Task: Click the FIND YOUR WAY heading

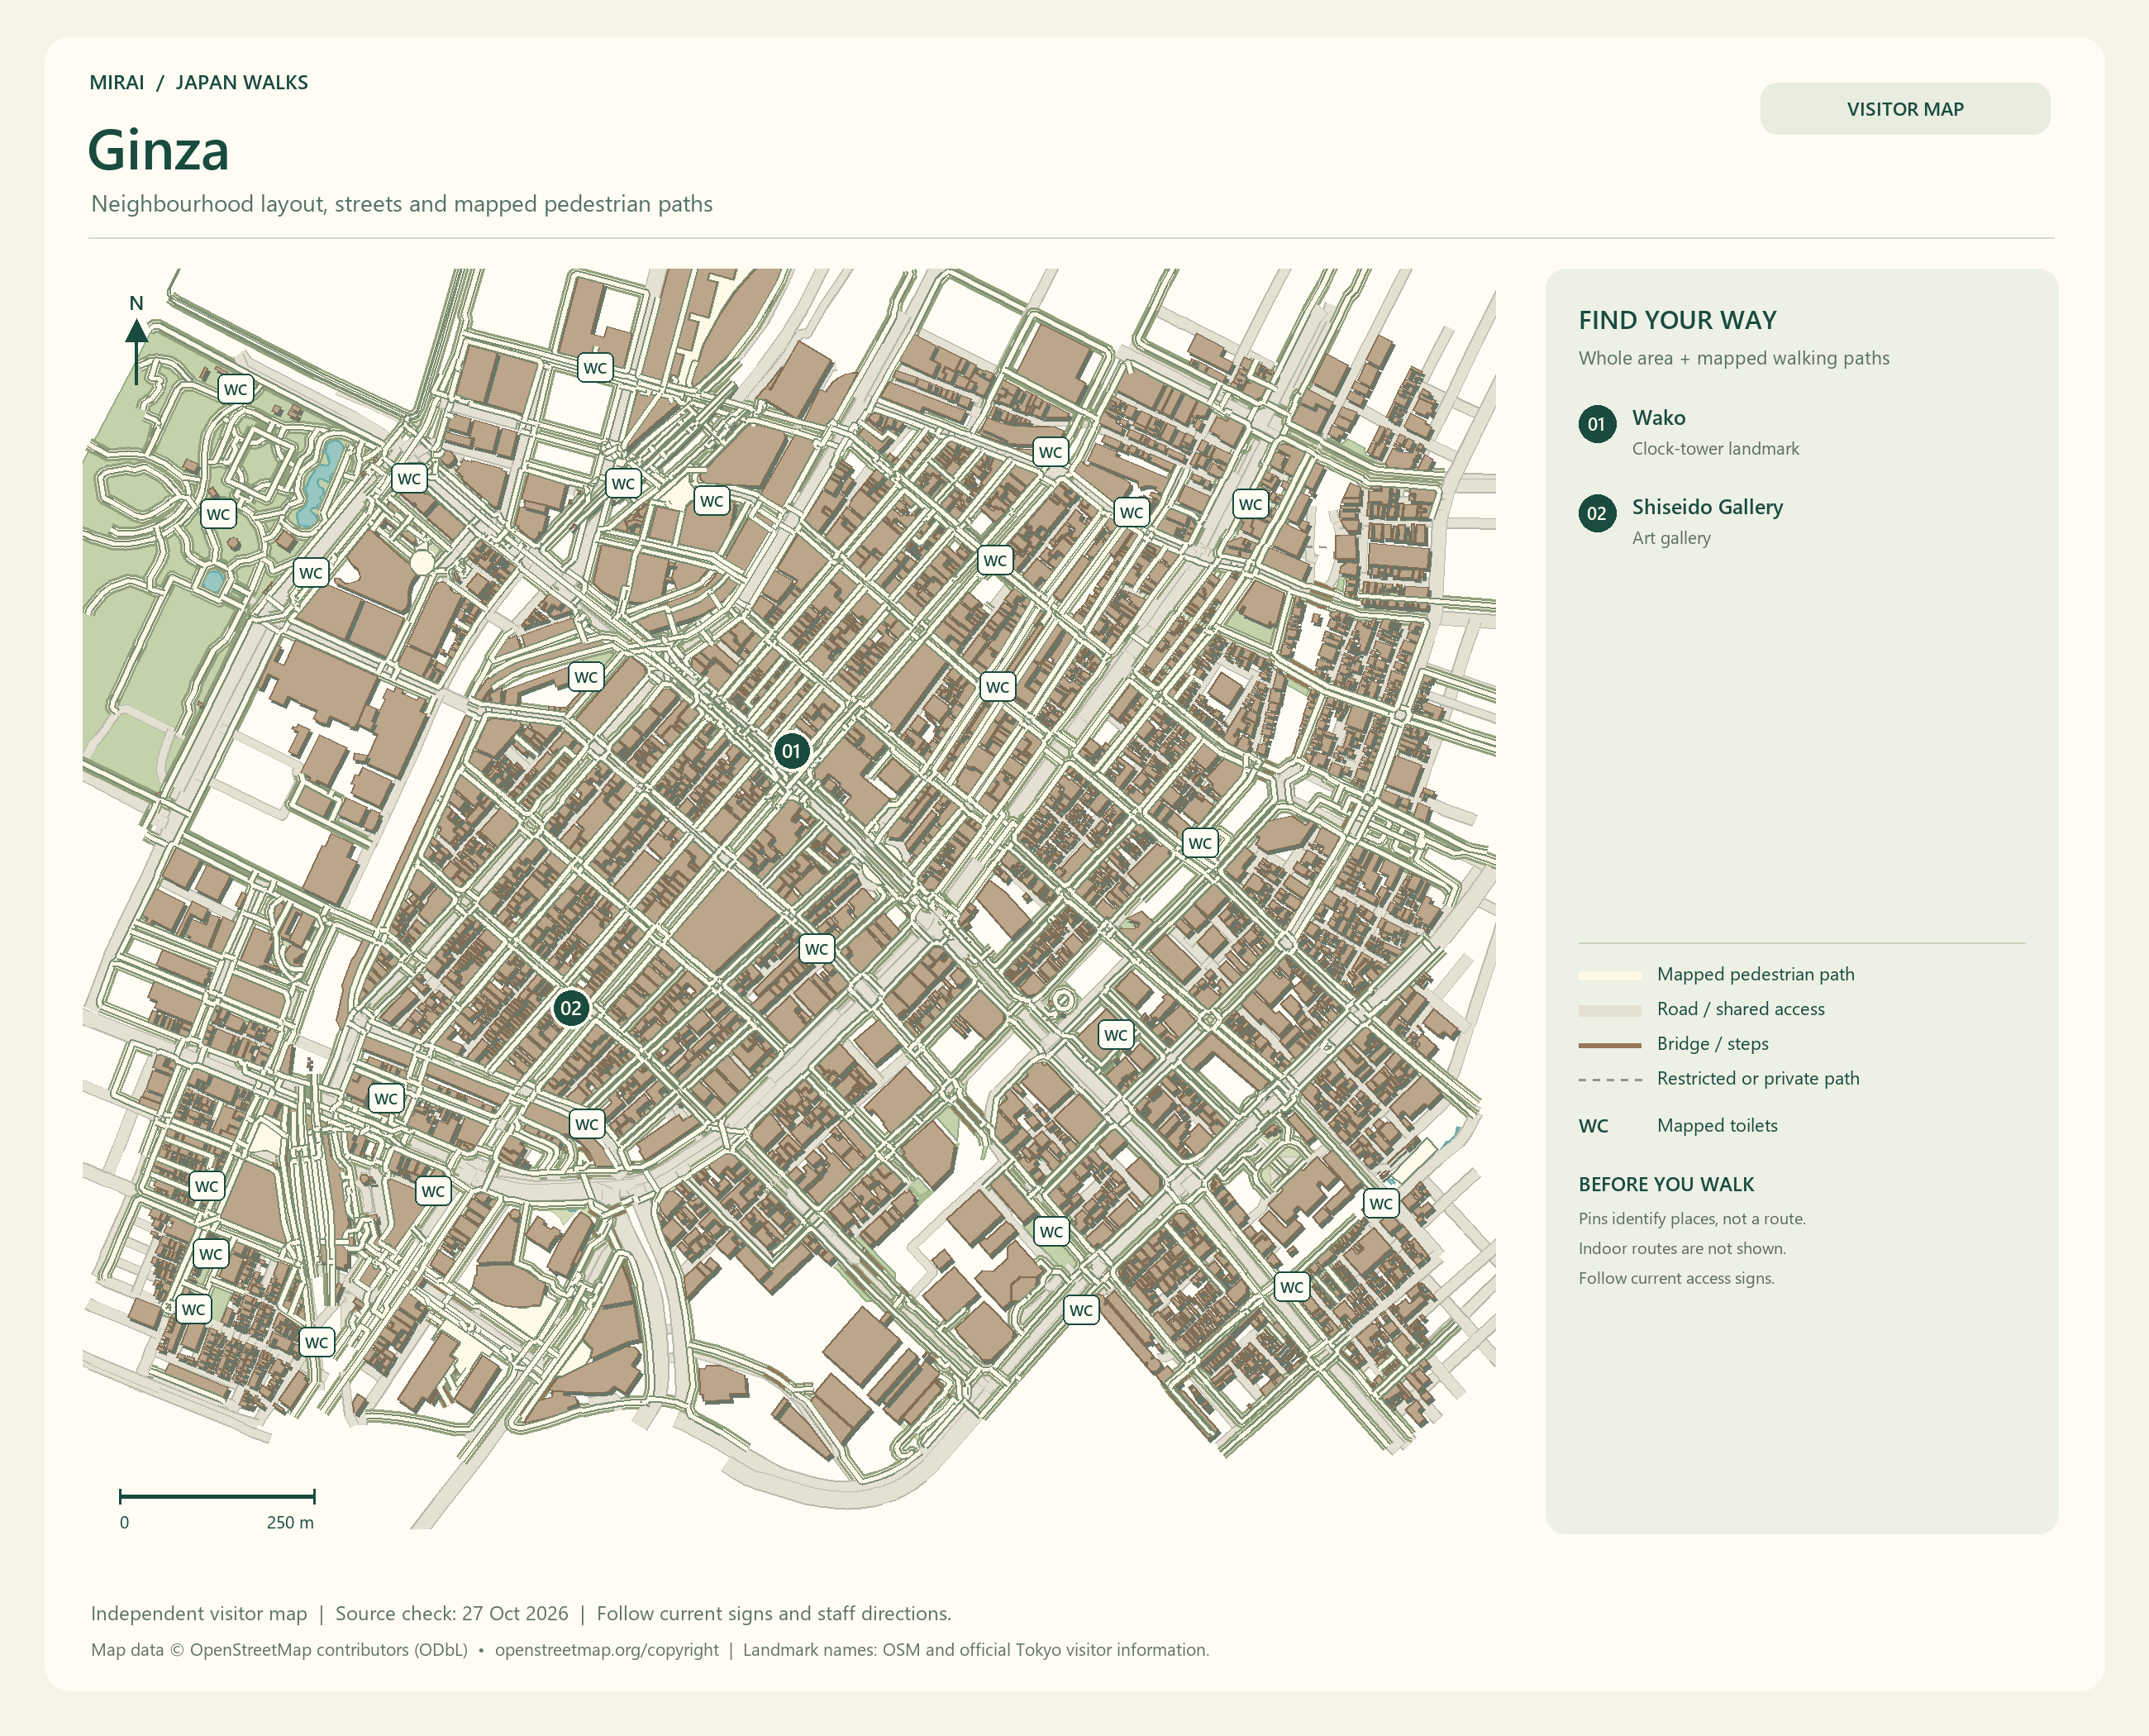Action: [x=1677, y=320]
